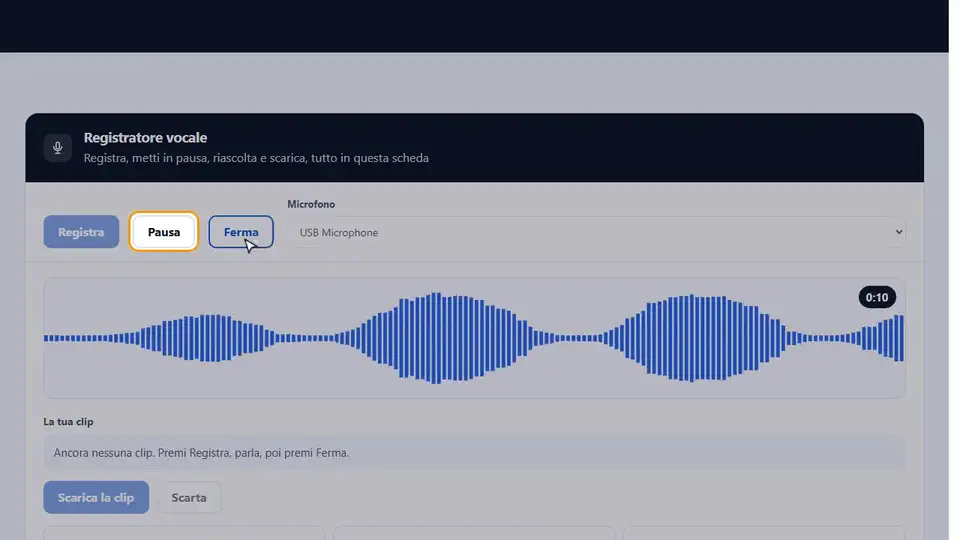Click the La tua clip label
The width and height of the screenshot is (960, 540).
tap(68, 422)
